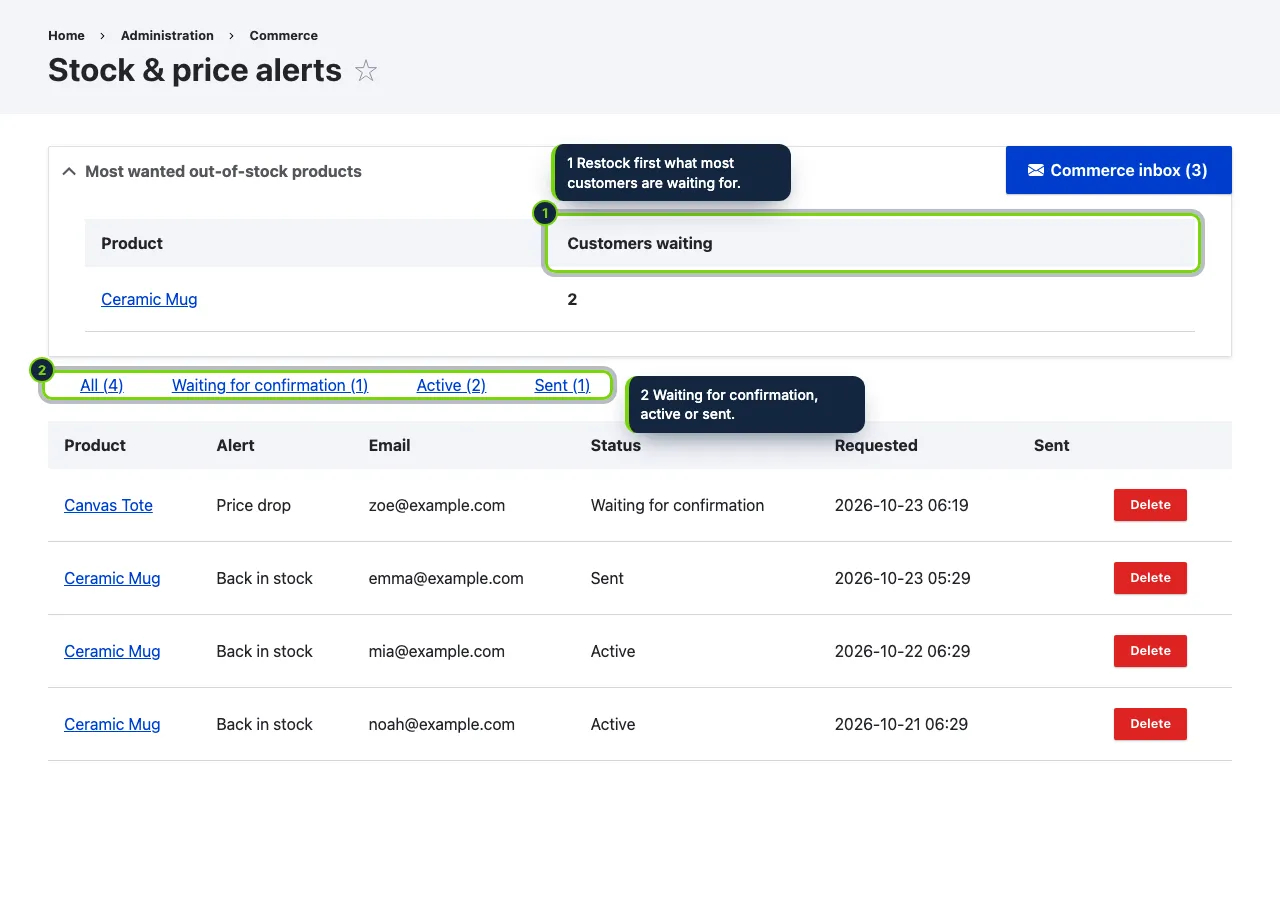
Task: Open the Canvas Tote product link
Action: [108, 505]
